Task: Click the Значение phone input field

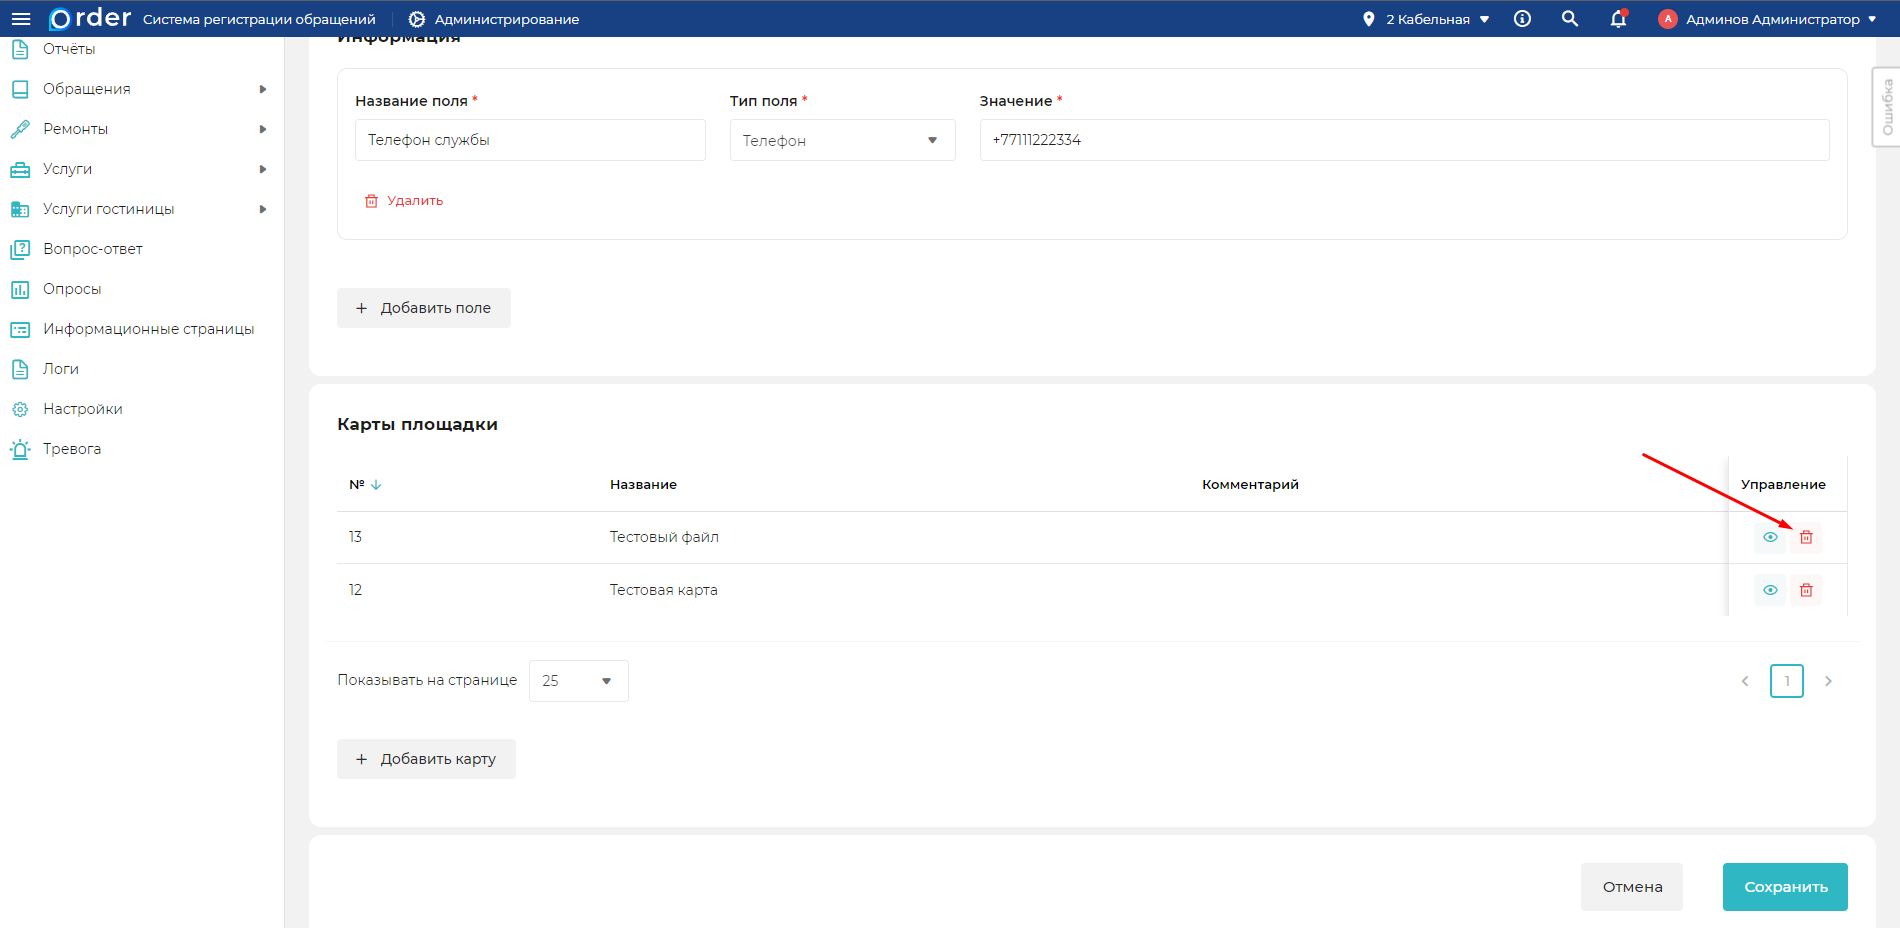Action: point(1404,141)
